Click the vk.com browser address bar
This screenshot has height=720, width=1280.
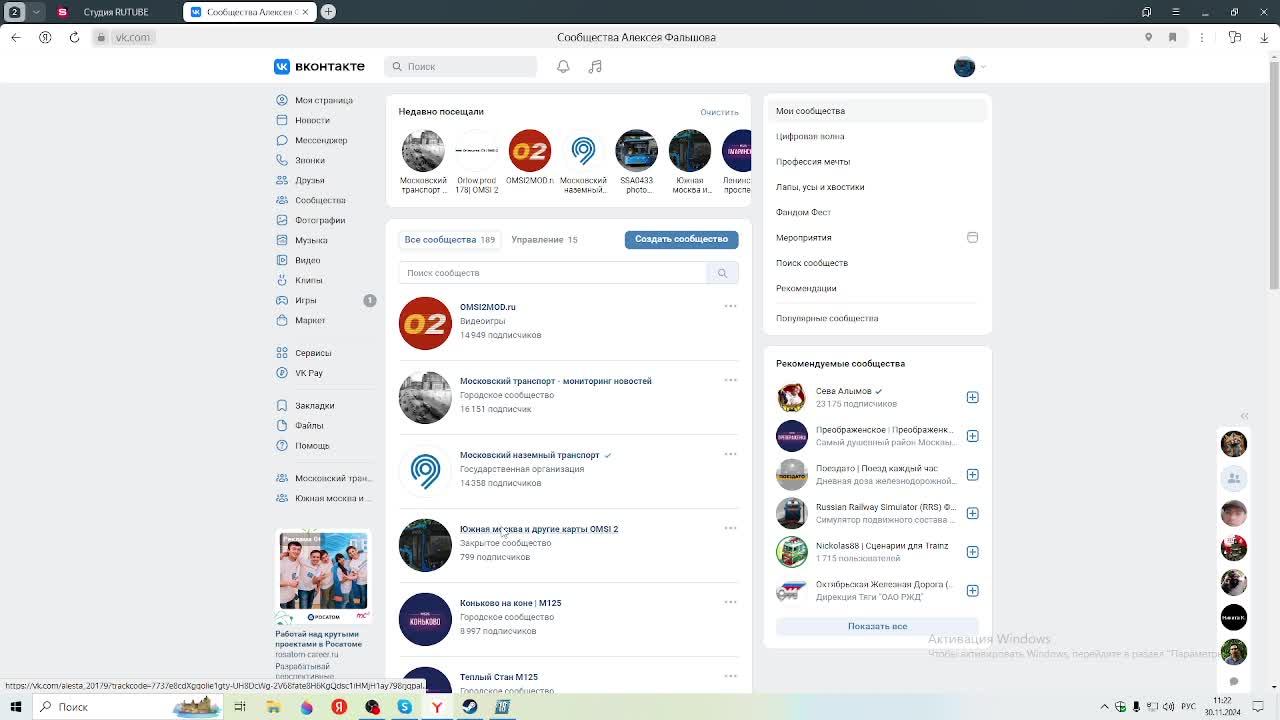(132, 37)
